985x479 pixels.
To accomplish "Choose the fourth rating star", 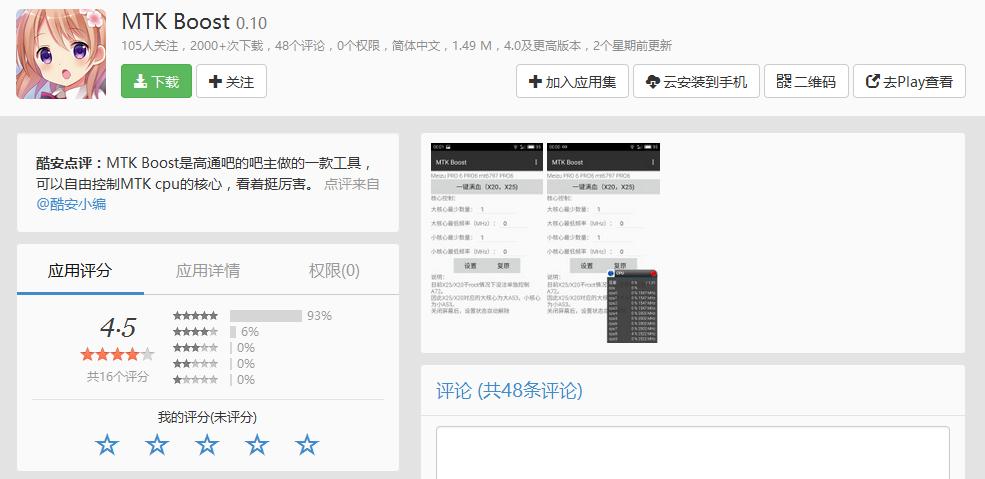I will coord(257,445).
